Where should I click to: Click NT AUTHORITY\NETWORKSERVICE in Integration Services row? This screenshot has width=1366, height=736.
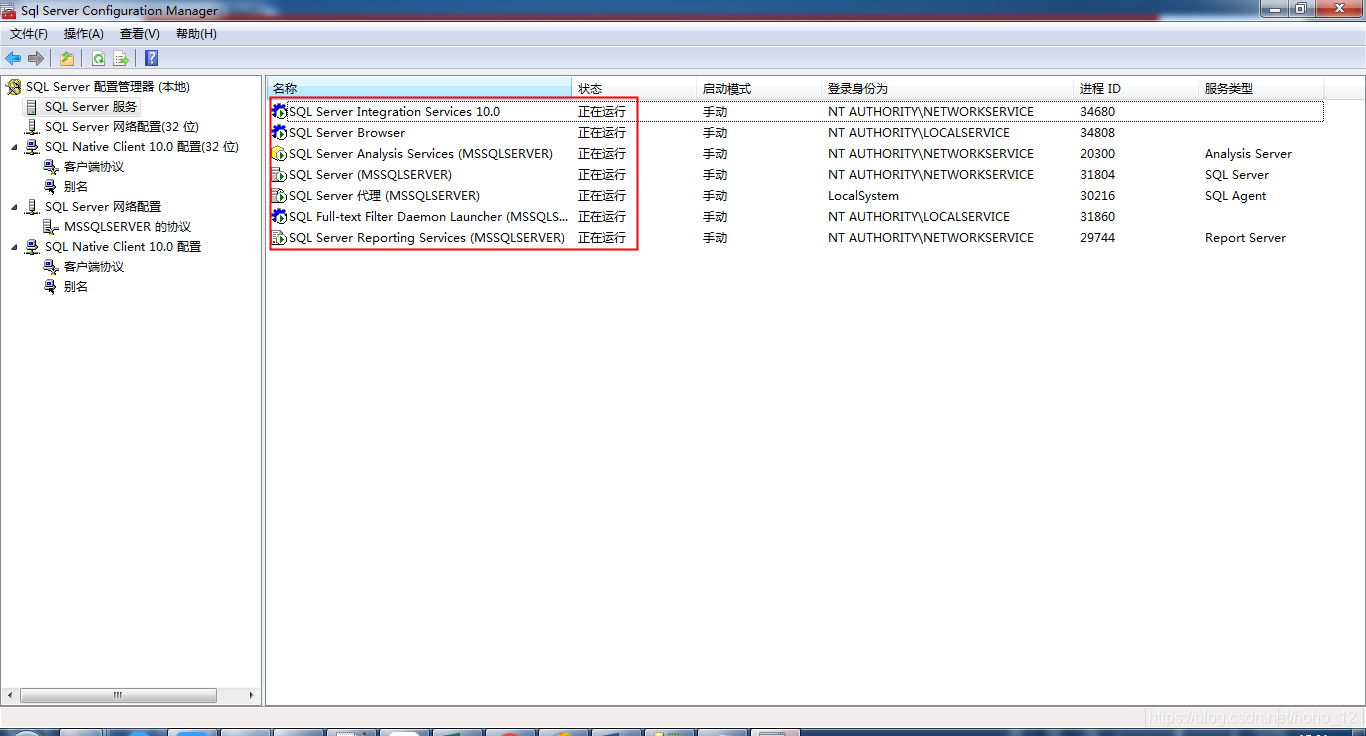[x=931, y=112]
